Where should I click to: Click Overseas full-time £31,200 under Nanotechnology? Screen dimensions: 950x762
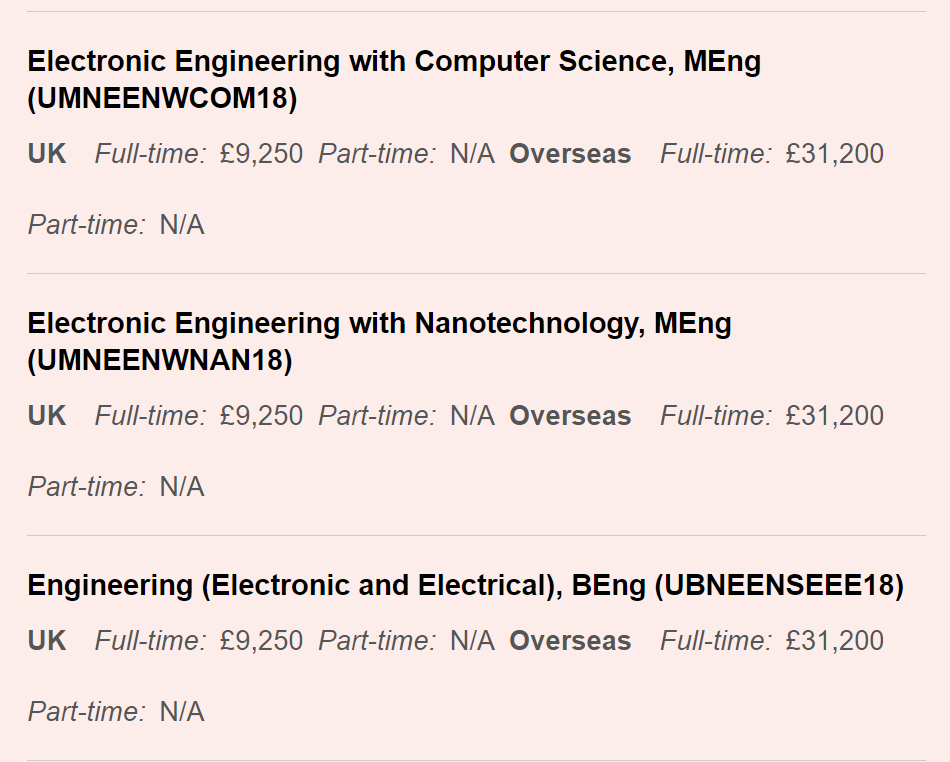click(834, 416)
